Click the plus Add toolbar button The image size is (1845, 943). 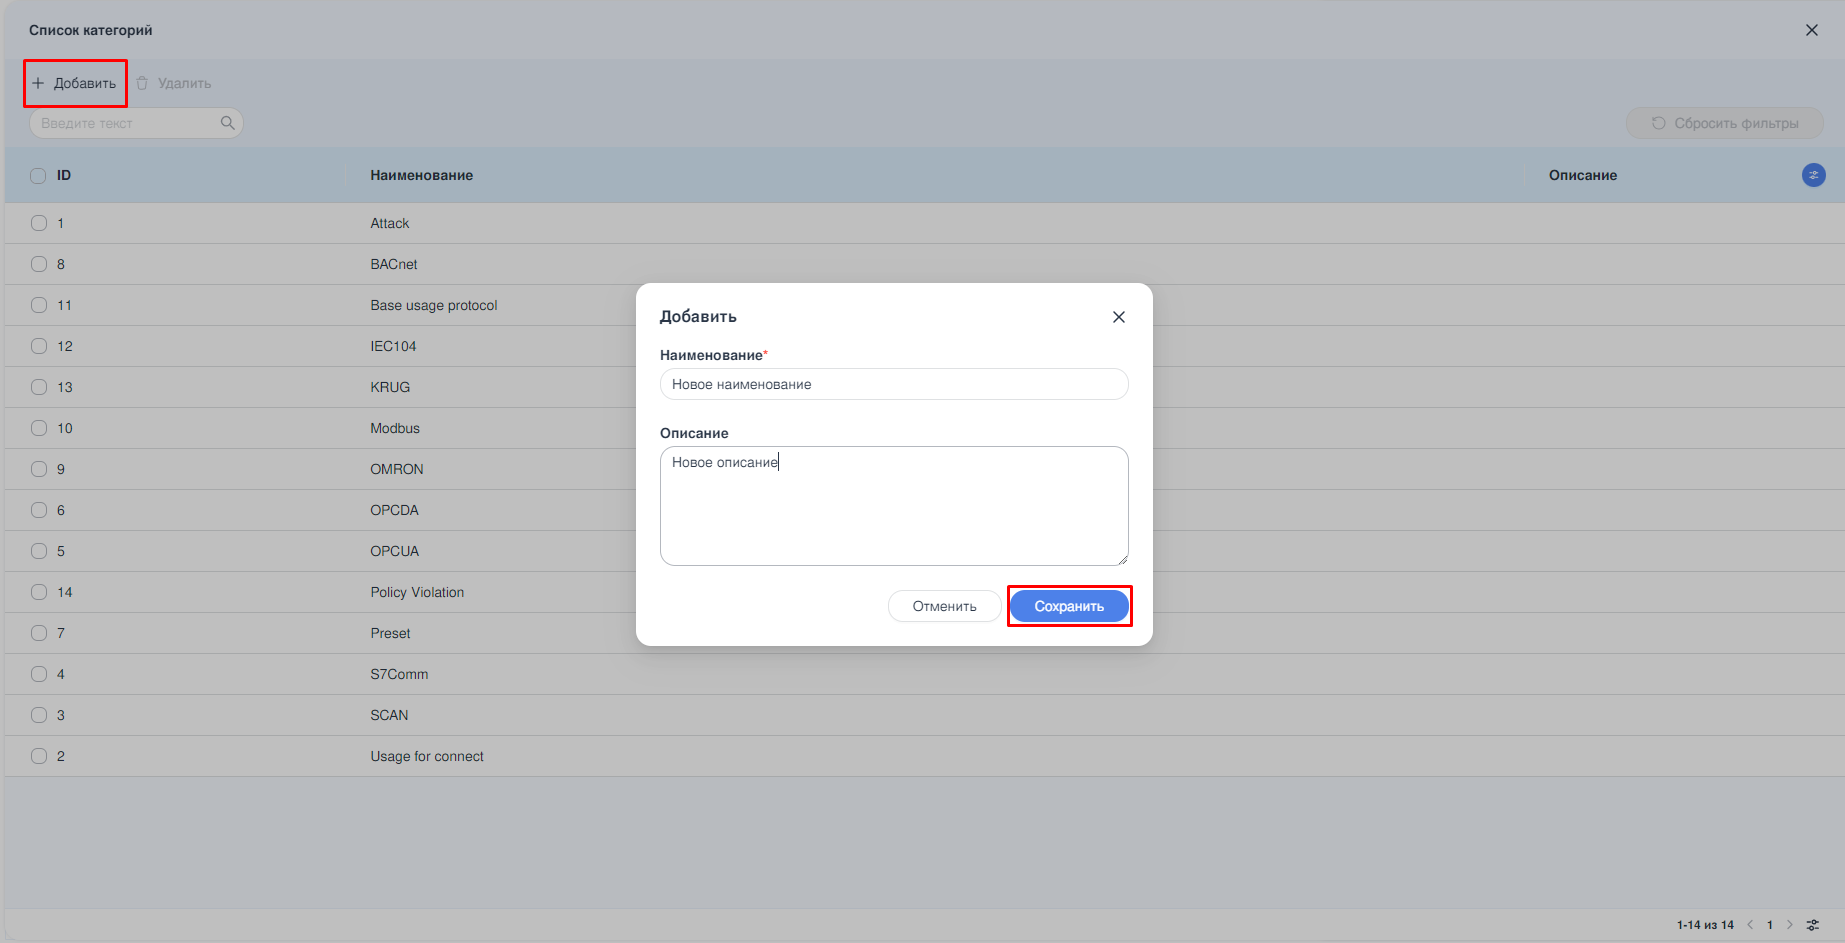(x=75, y=83)
